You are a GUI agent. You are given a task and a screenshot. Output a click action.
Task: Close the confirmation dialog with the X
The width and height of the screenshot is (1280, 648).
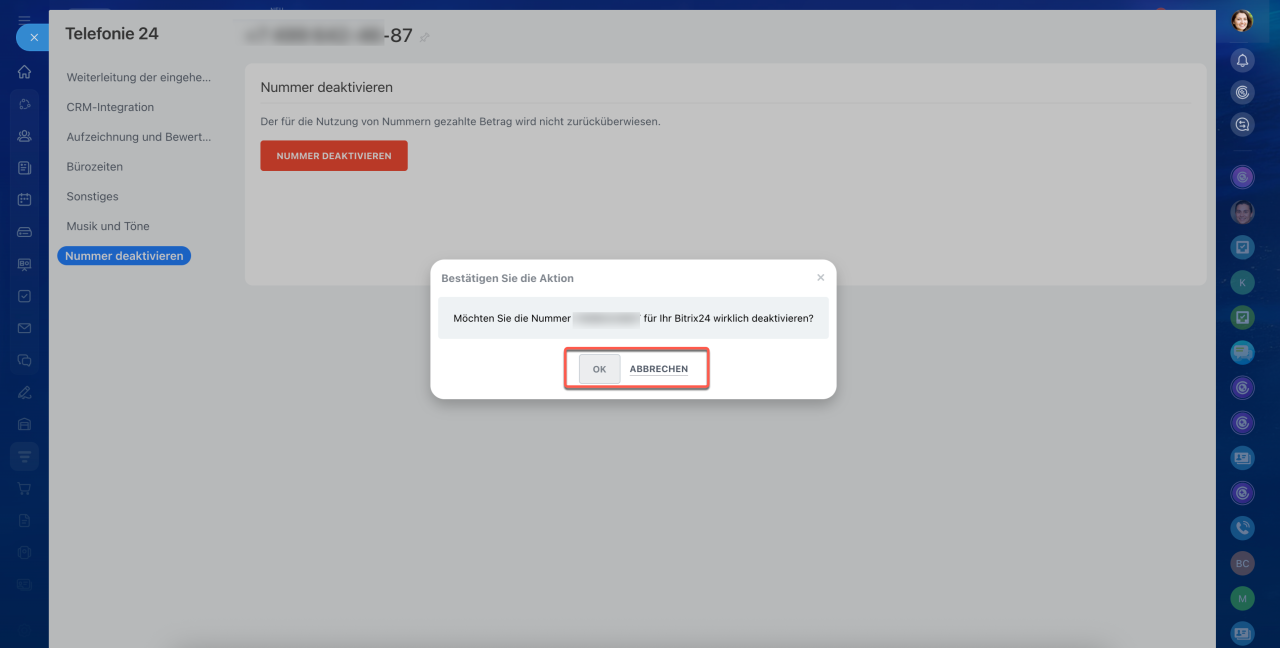coord(821,278)
